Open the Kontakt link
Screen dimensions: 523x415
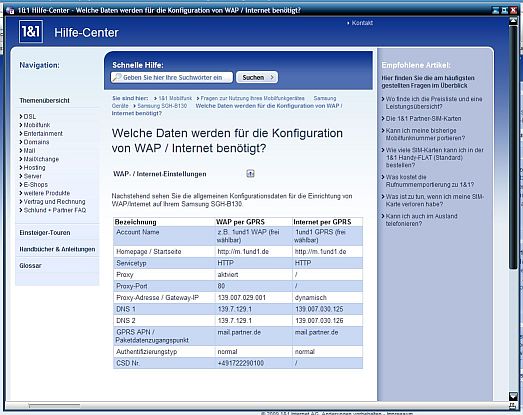click(x=362, y=23)
